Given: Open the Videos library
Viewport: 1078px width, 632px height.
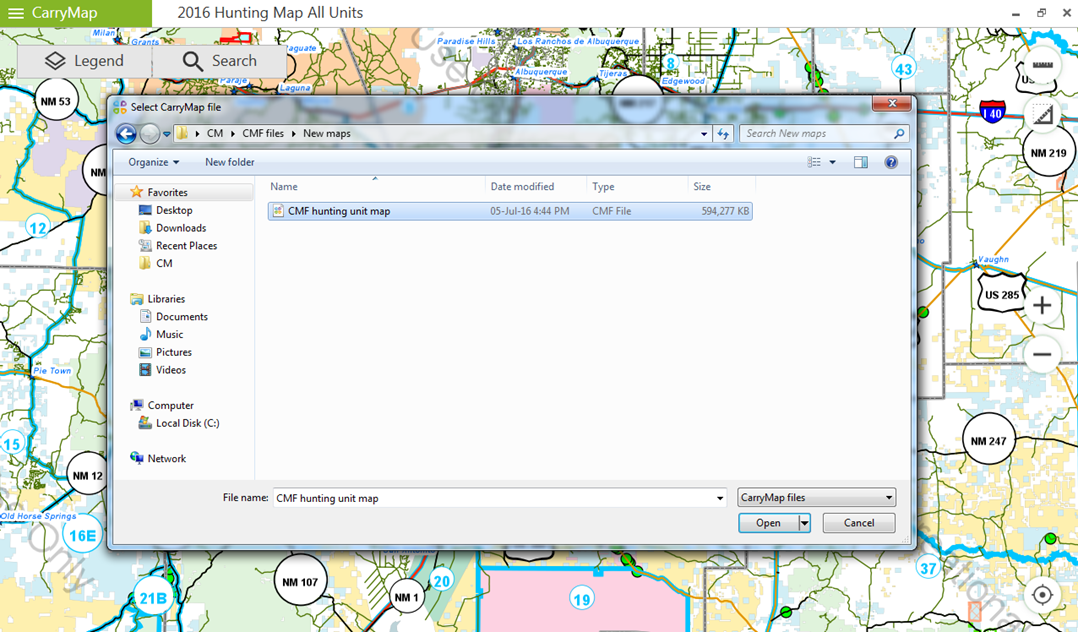Looking at the screenshot, I should point(170,370).
